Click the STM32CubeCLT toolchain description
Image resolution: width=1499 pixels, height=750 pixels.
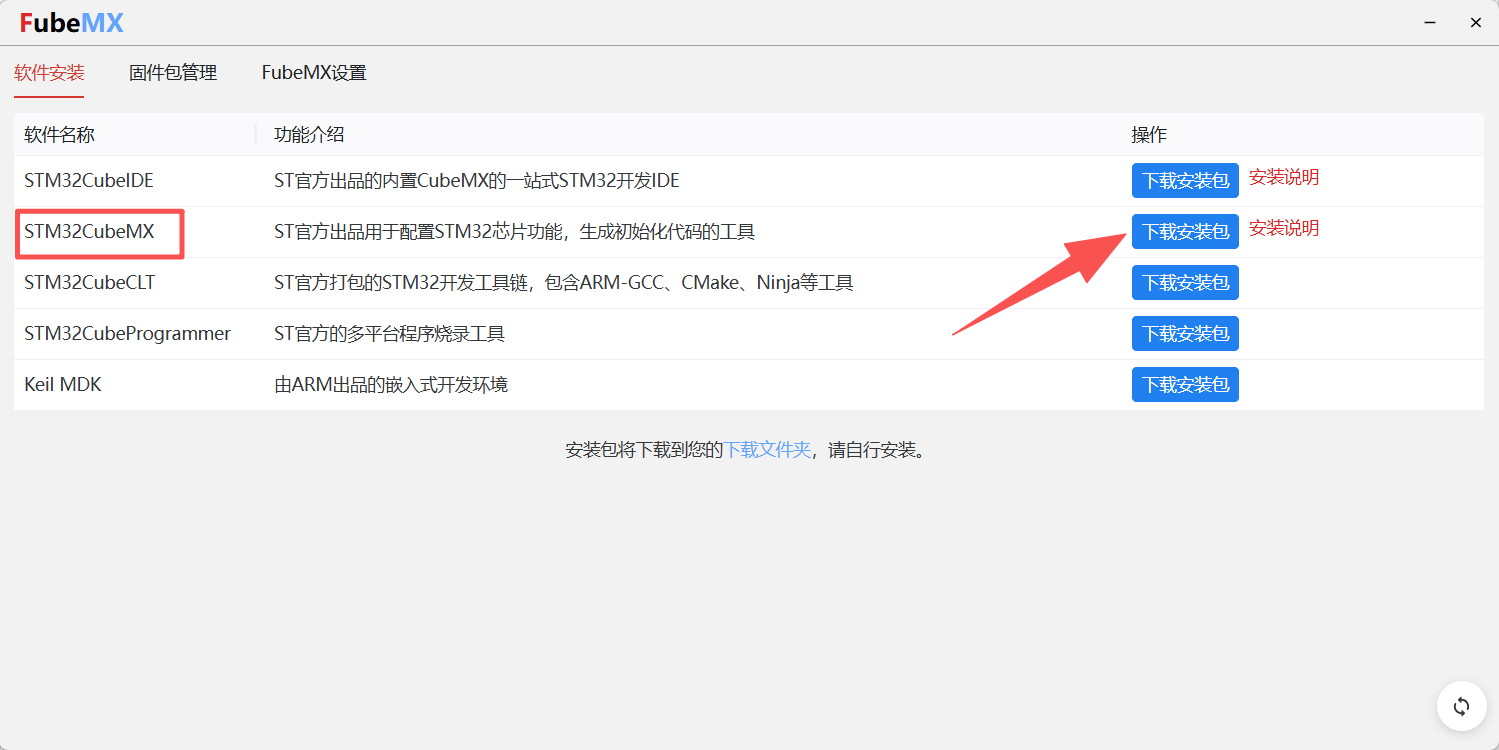(x=563, y=283)
